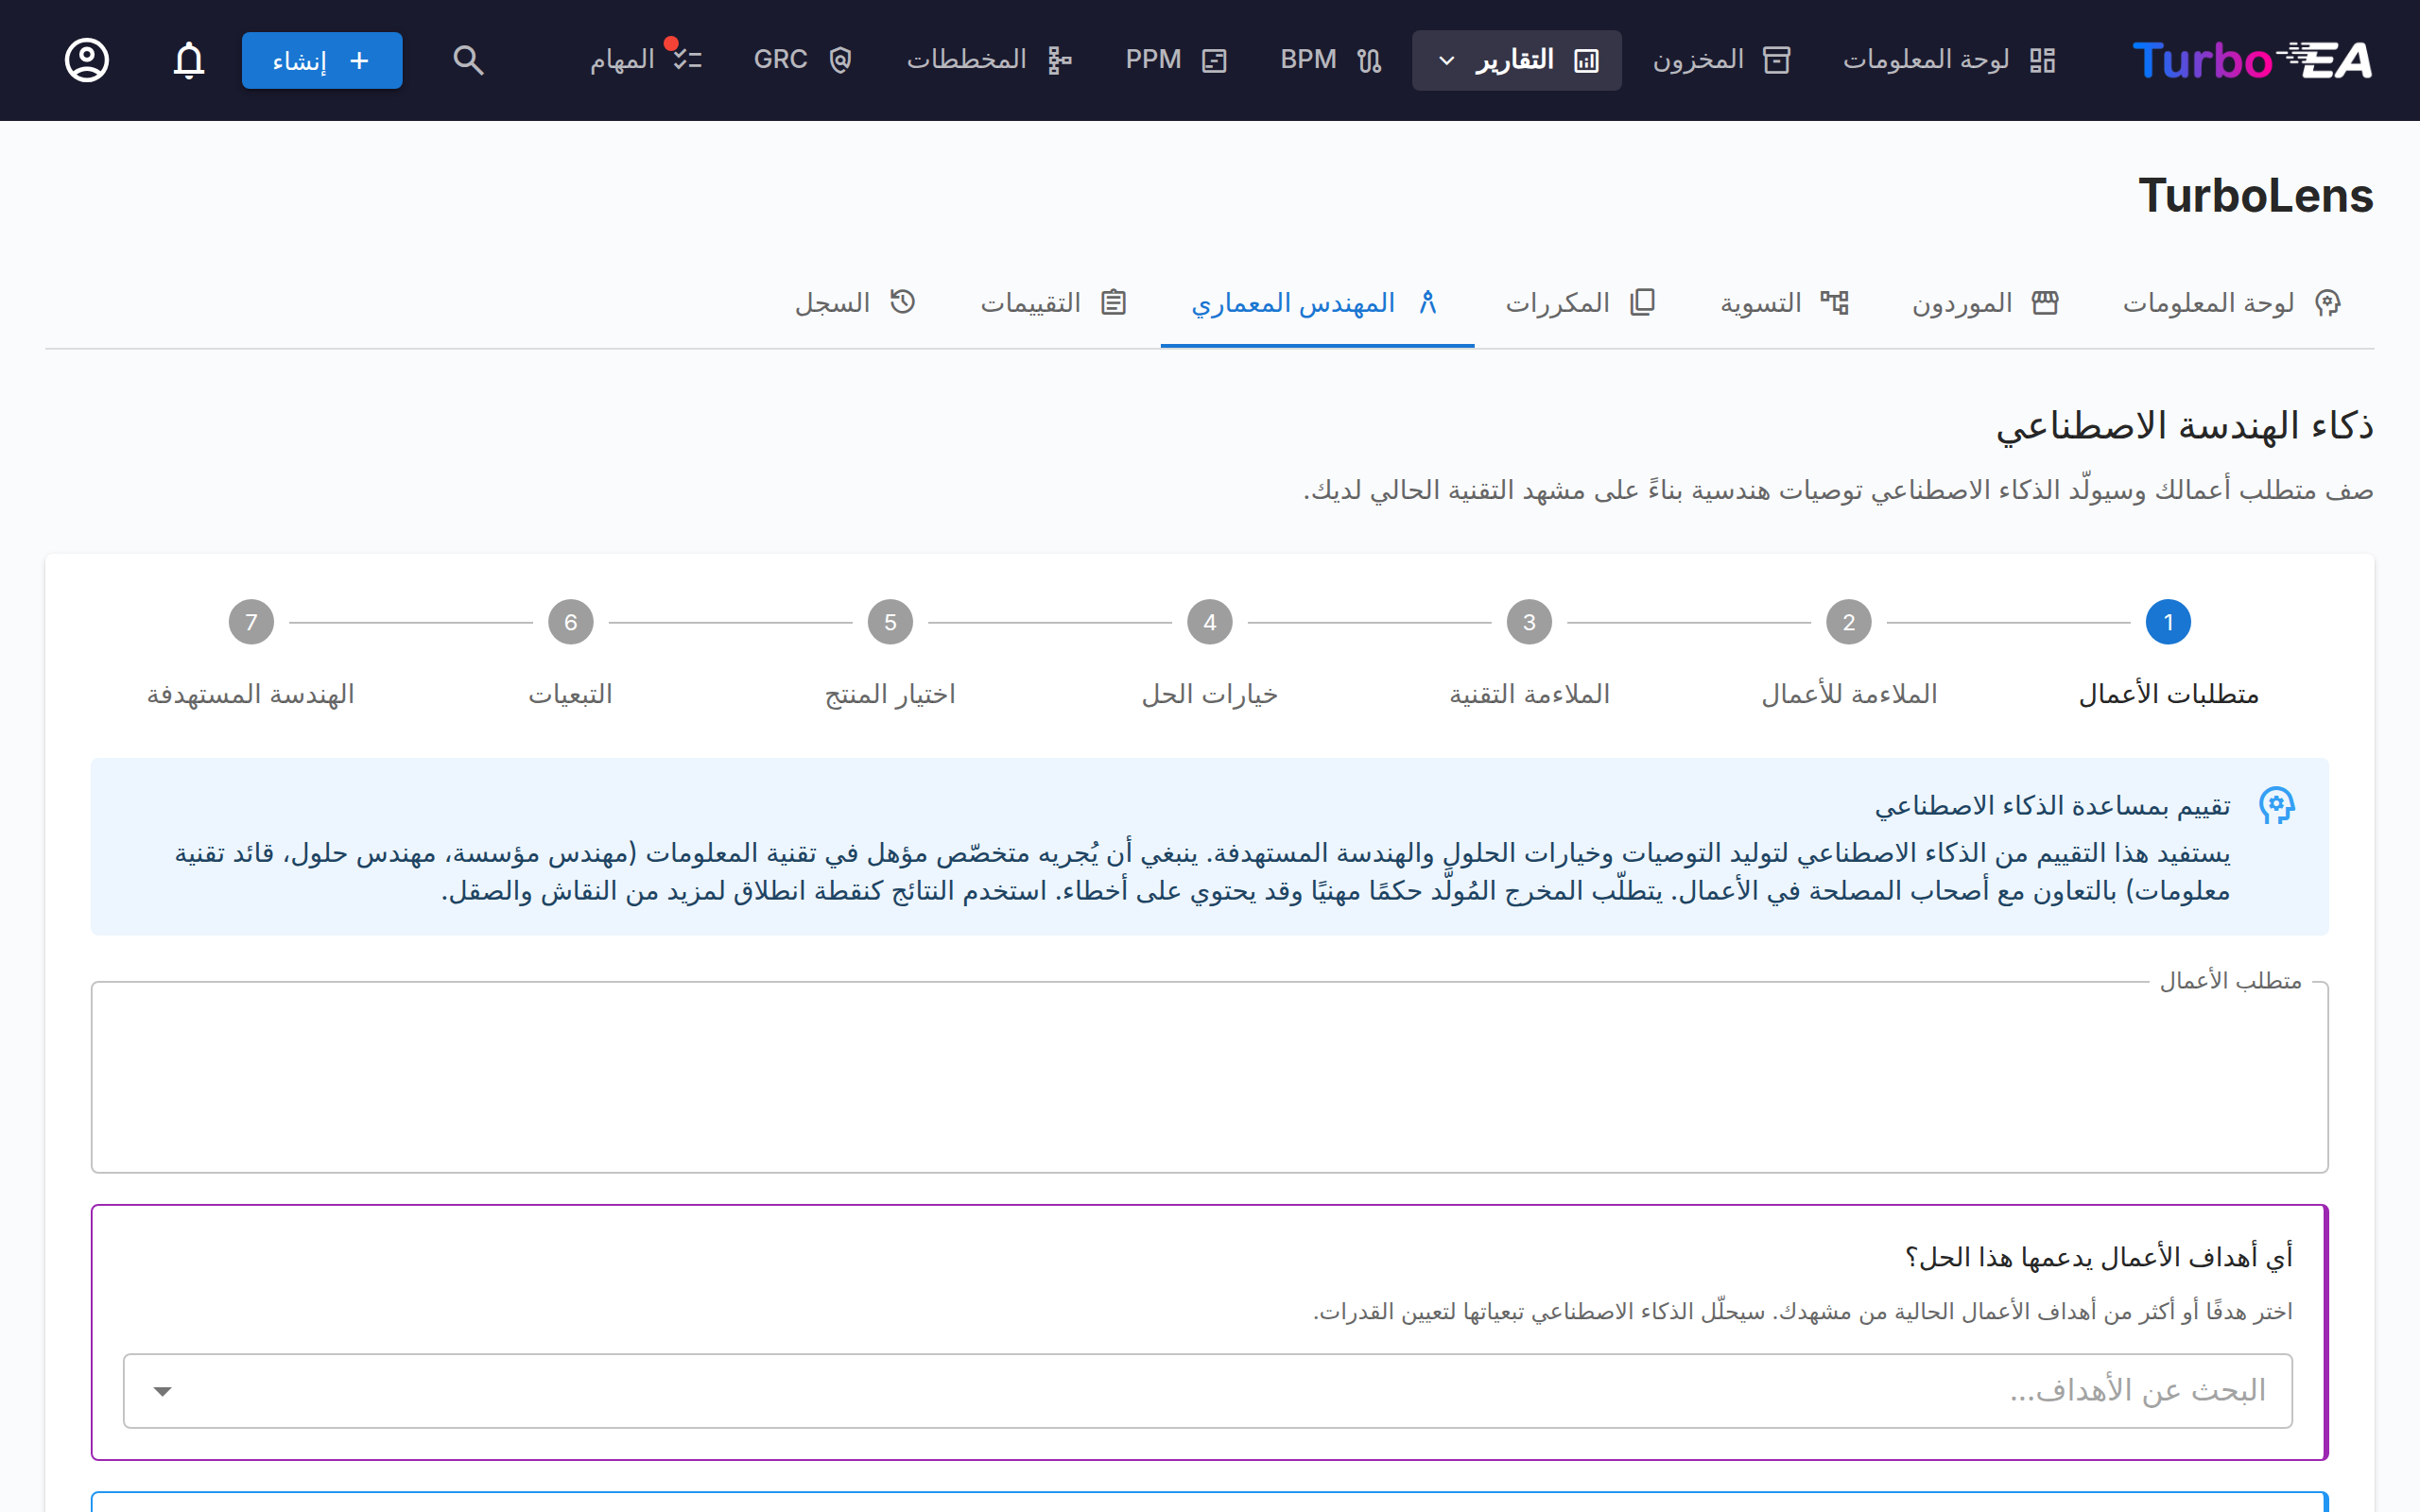This screenshot has width=2420, height=1512.
Task: Click the إنشاء create button
Action: point(322,60)
